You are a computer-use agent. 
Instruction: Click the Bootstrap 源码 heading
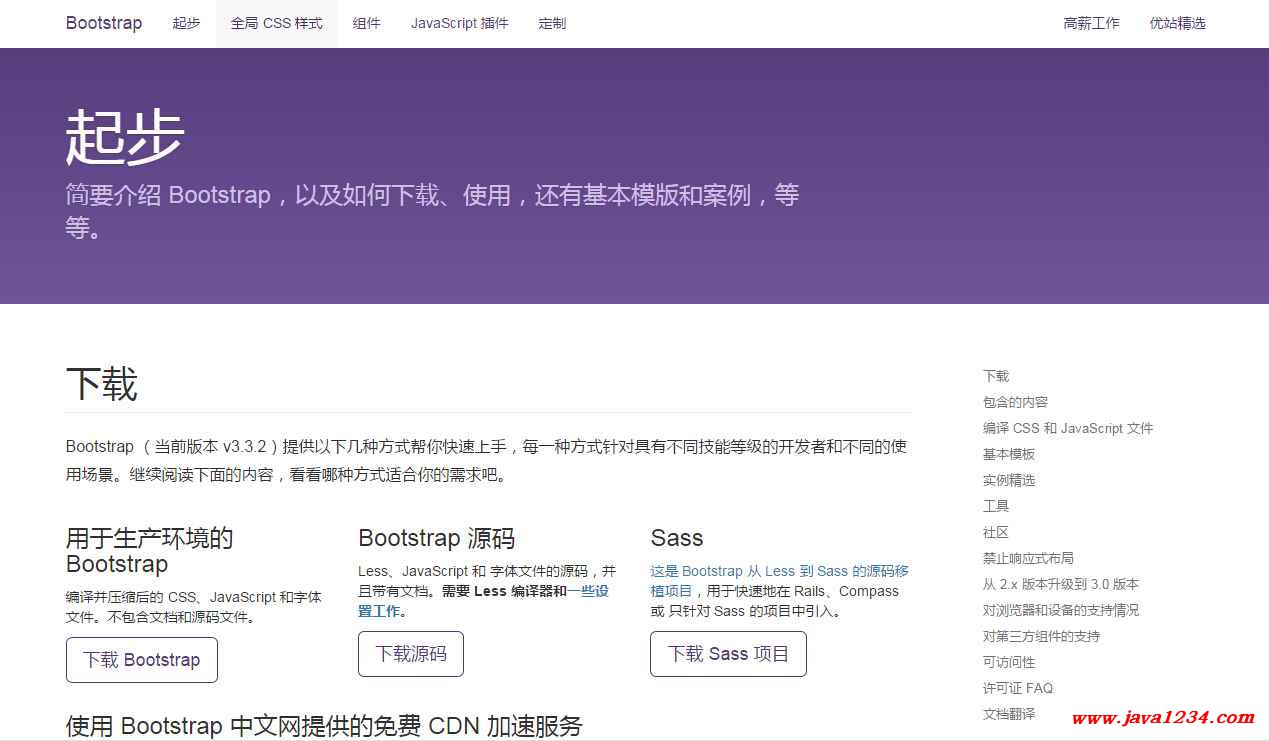[x=437, y=538]
